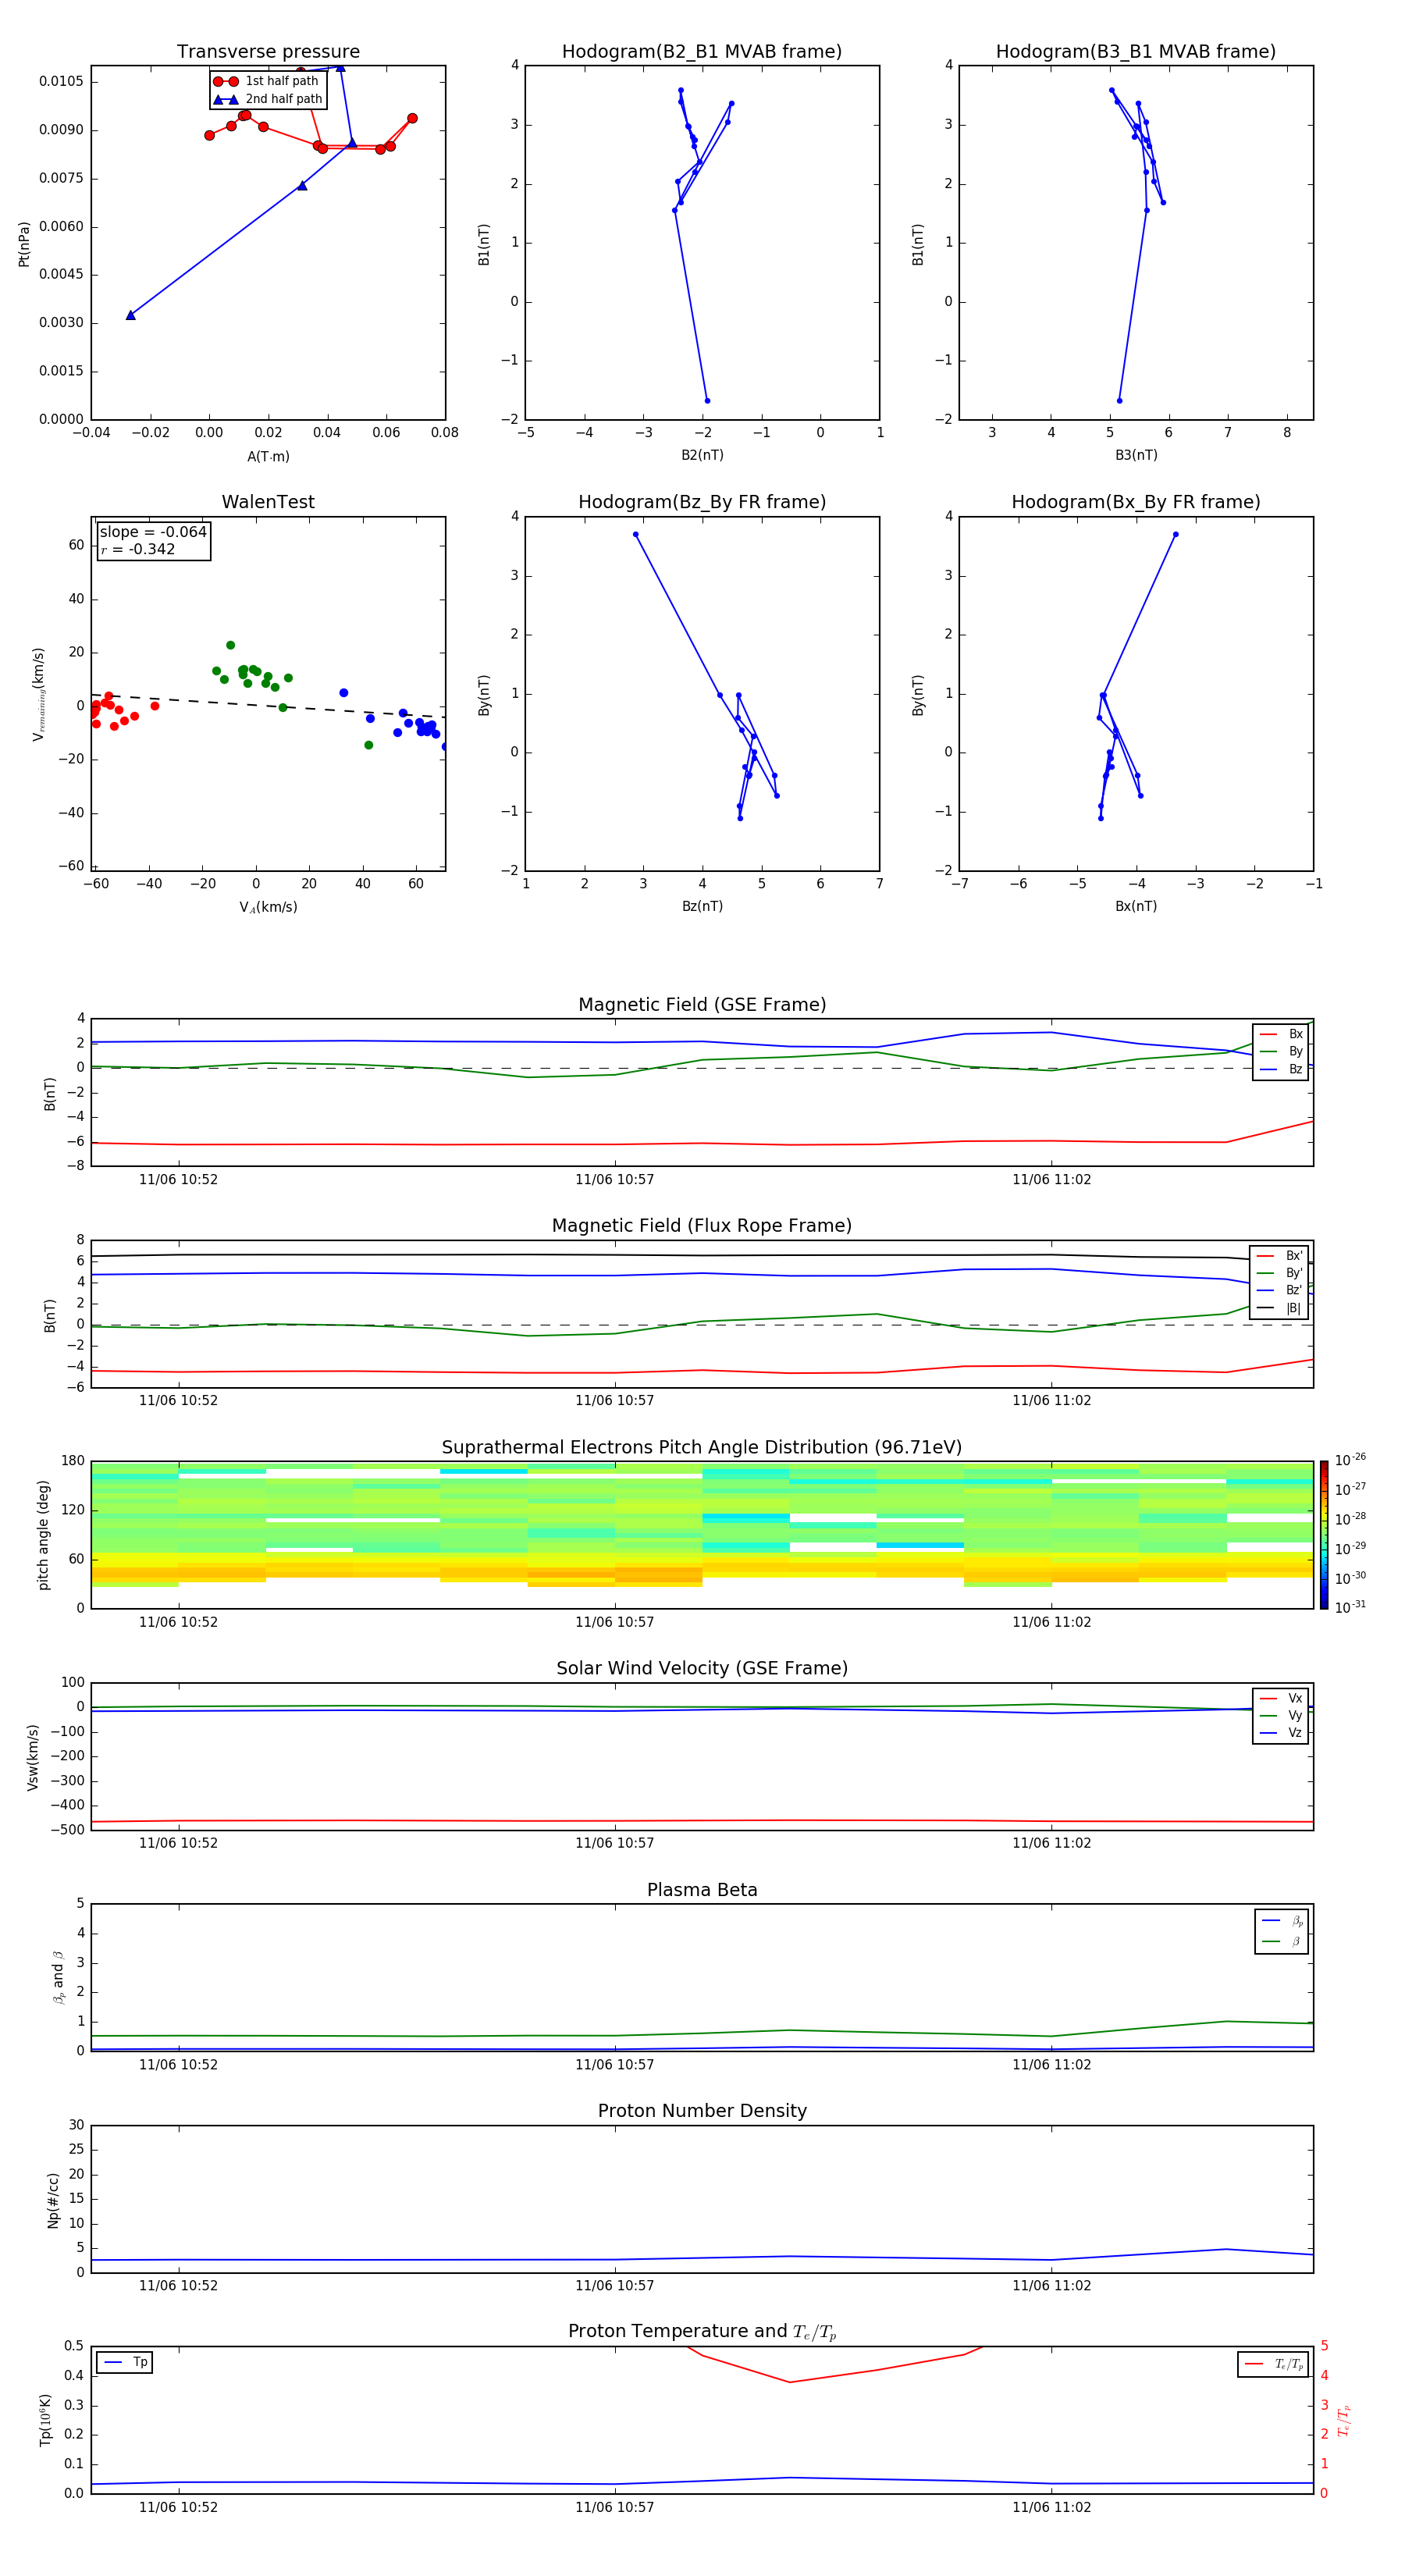
Task: Select the "Hodogram(Bx_By FR frame)" title
Action: pyautogui.click(x=1136, y=502)
